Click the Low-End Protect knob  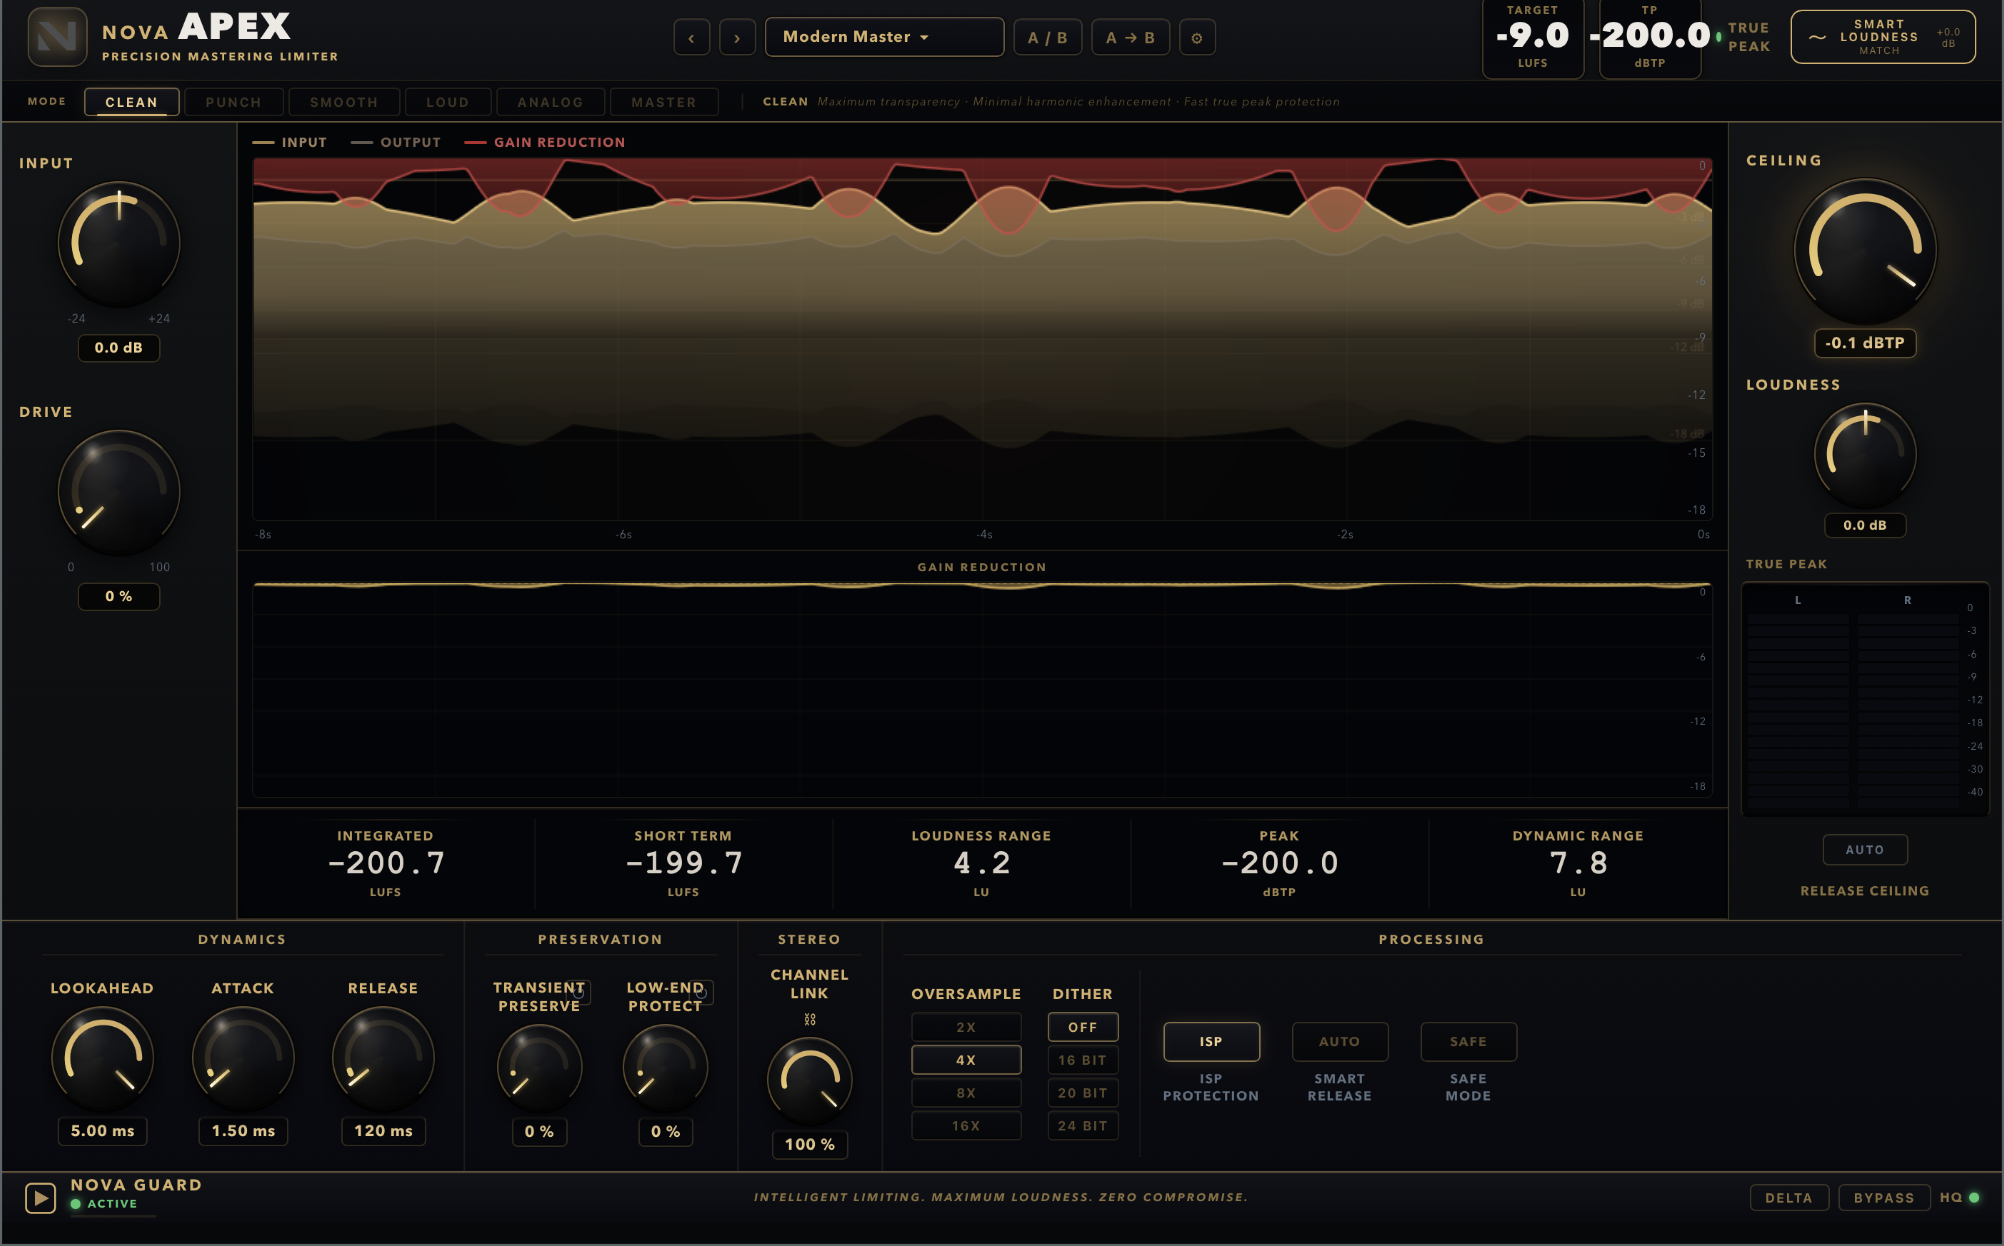coord(665,1067)
